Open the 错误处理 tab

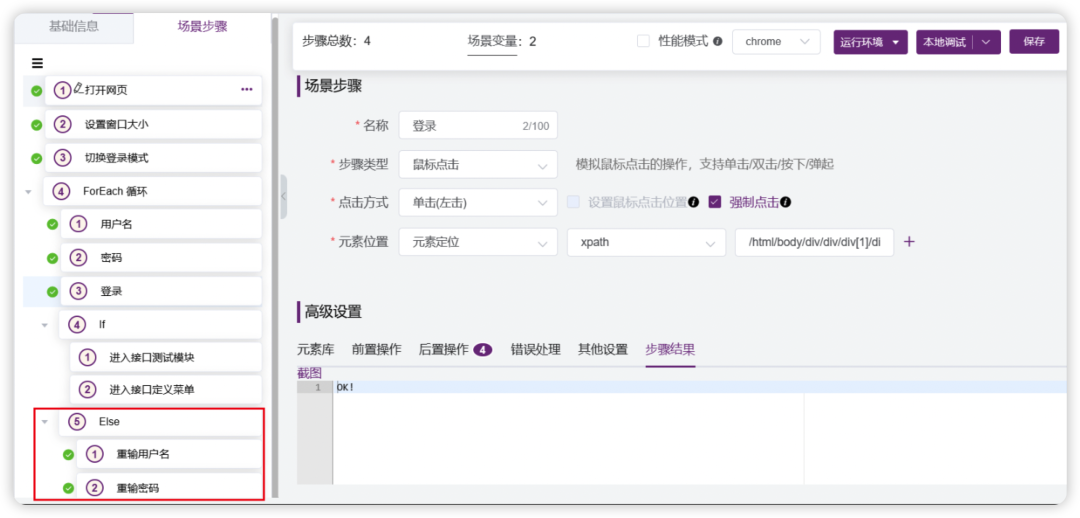tap(535, 349)
